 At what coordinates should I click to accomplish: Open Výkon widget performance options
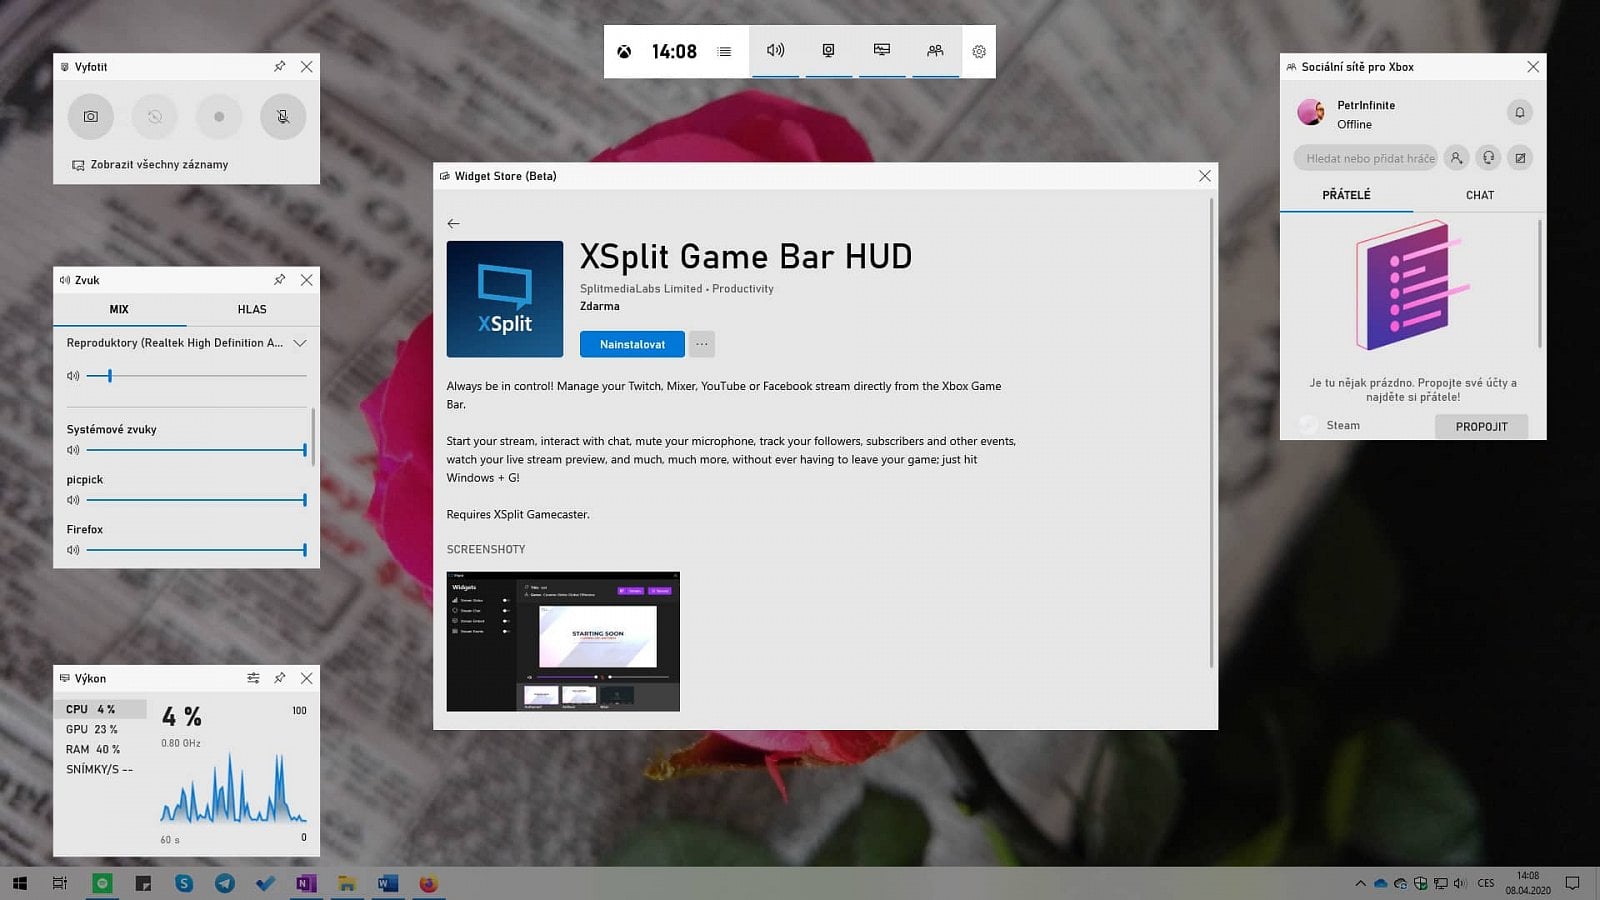point(253,678)
